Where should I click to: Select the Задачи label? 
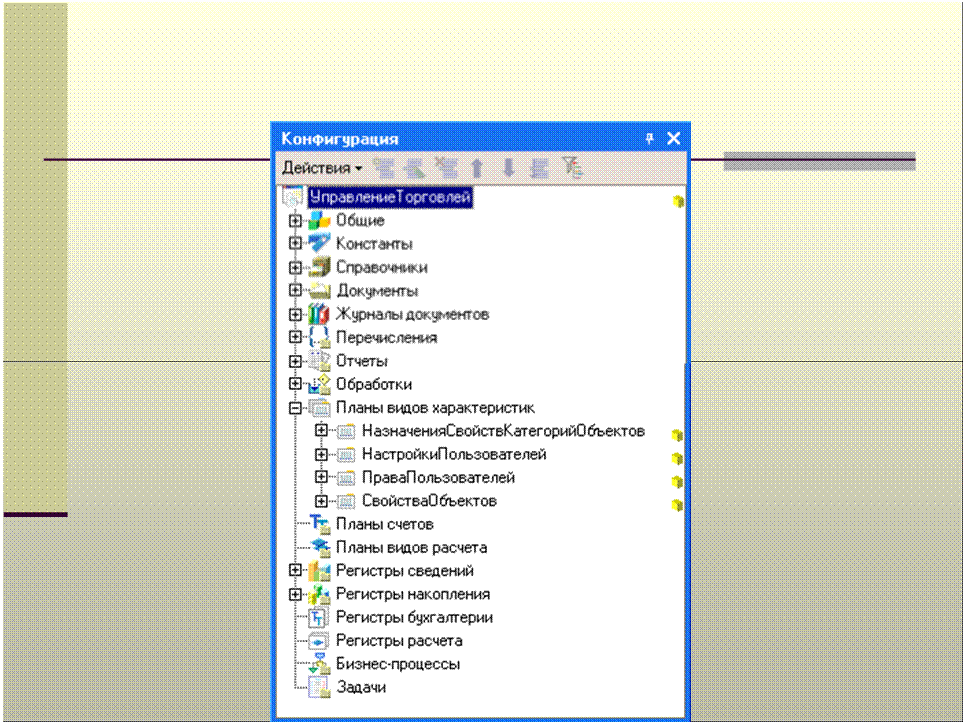361,687
